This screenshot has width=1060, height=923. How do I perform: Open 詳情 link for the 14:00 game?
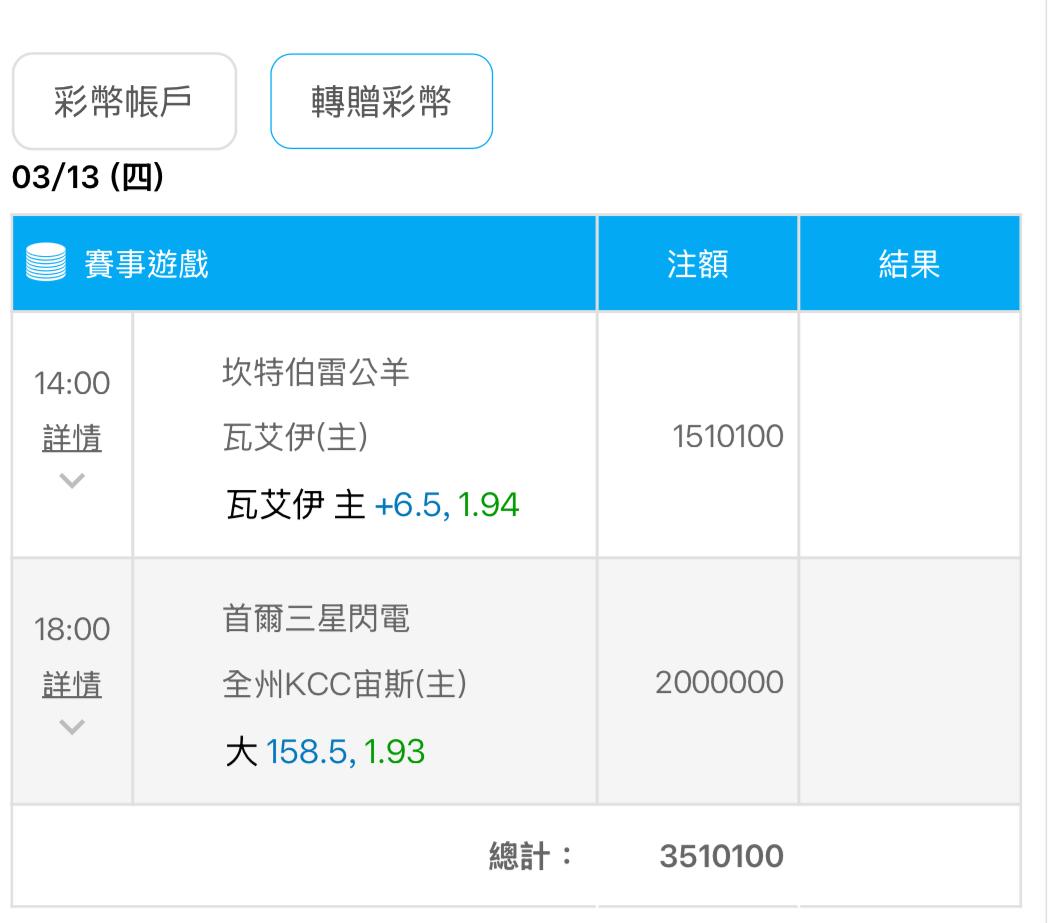click(x=72, y=437)
